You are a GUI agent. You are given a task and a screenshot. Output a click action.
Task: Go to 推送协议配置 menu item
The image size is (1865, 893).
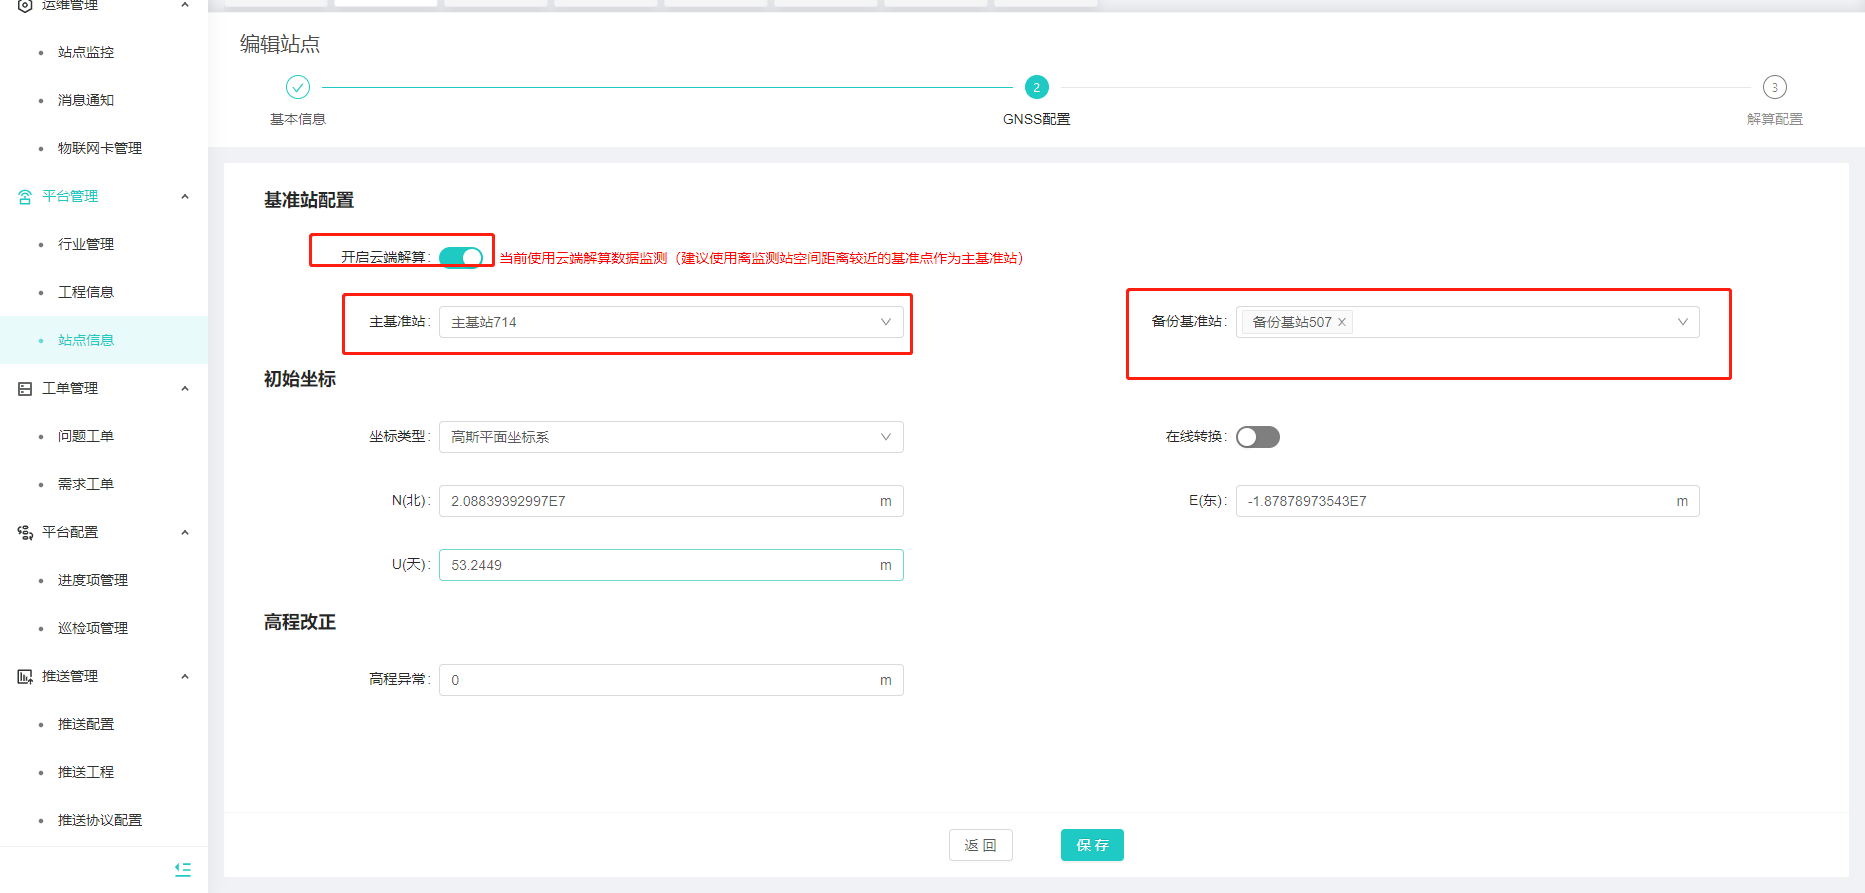(100, 820)
